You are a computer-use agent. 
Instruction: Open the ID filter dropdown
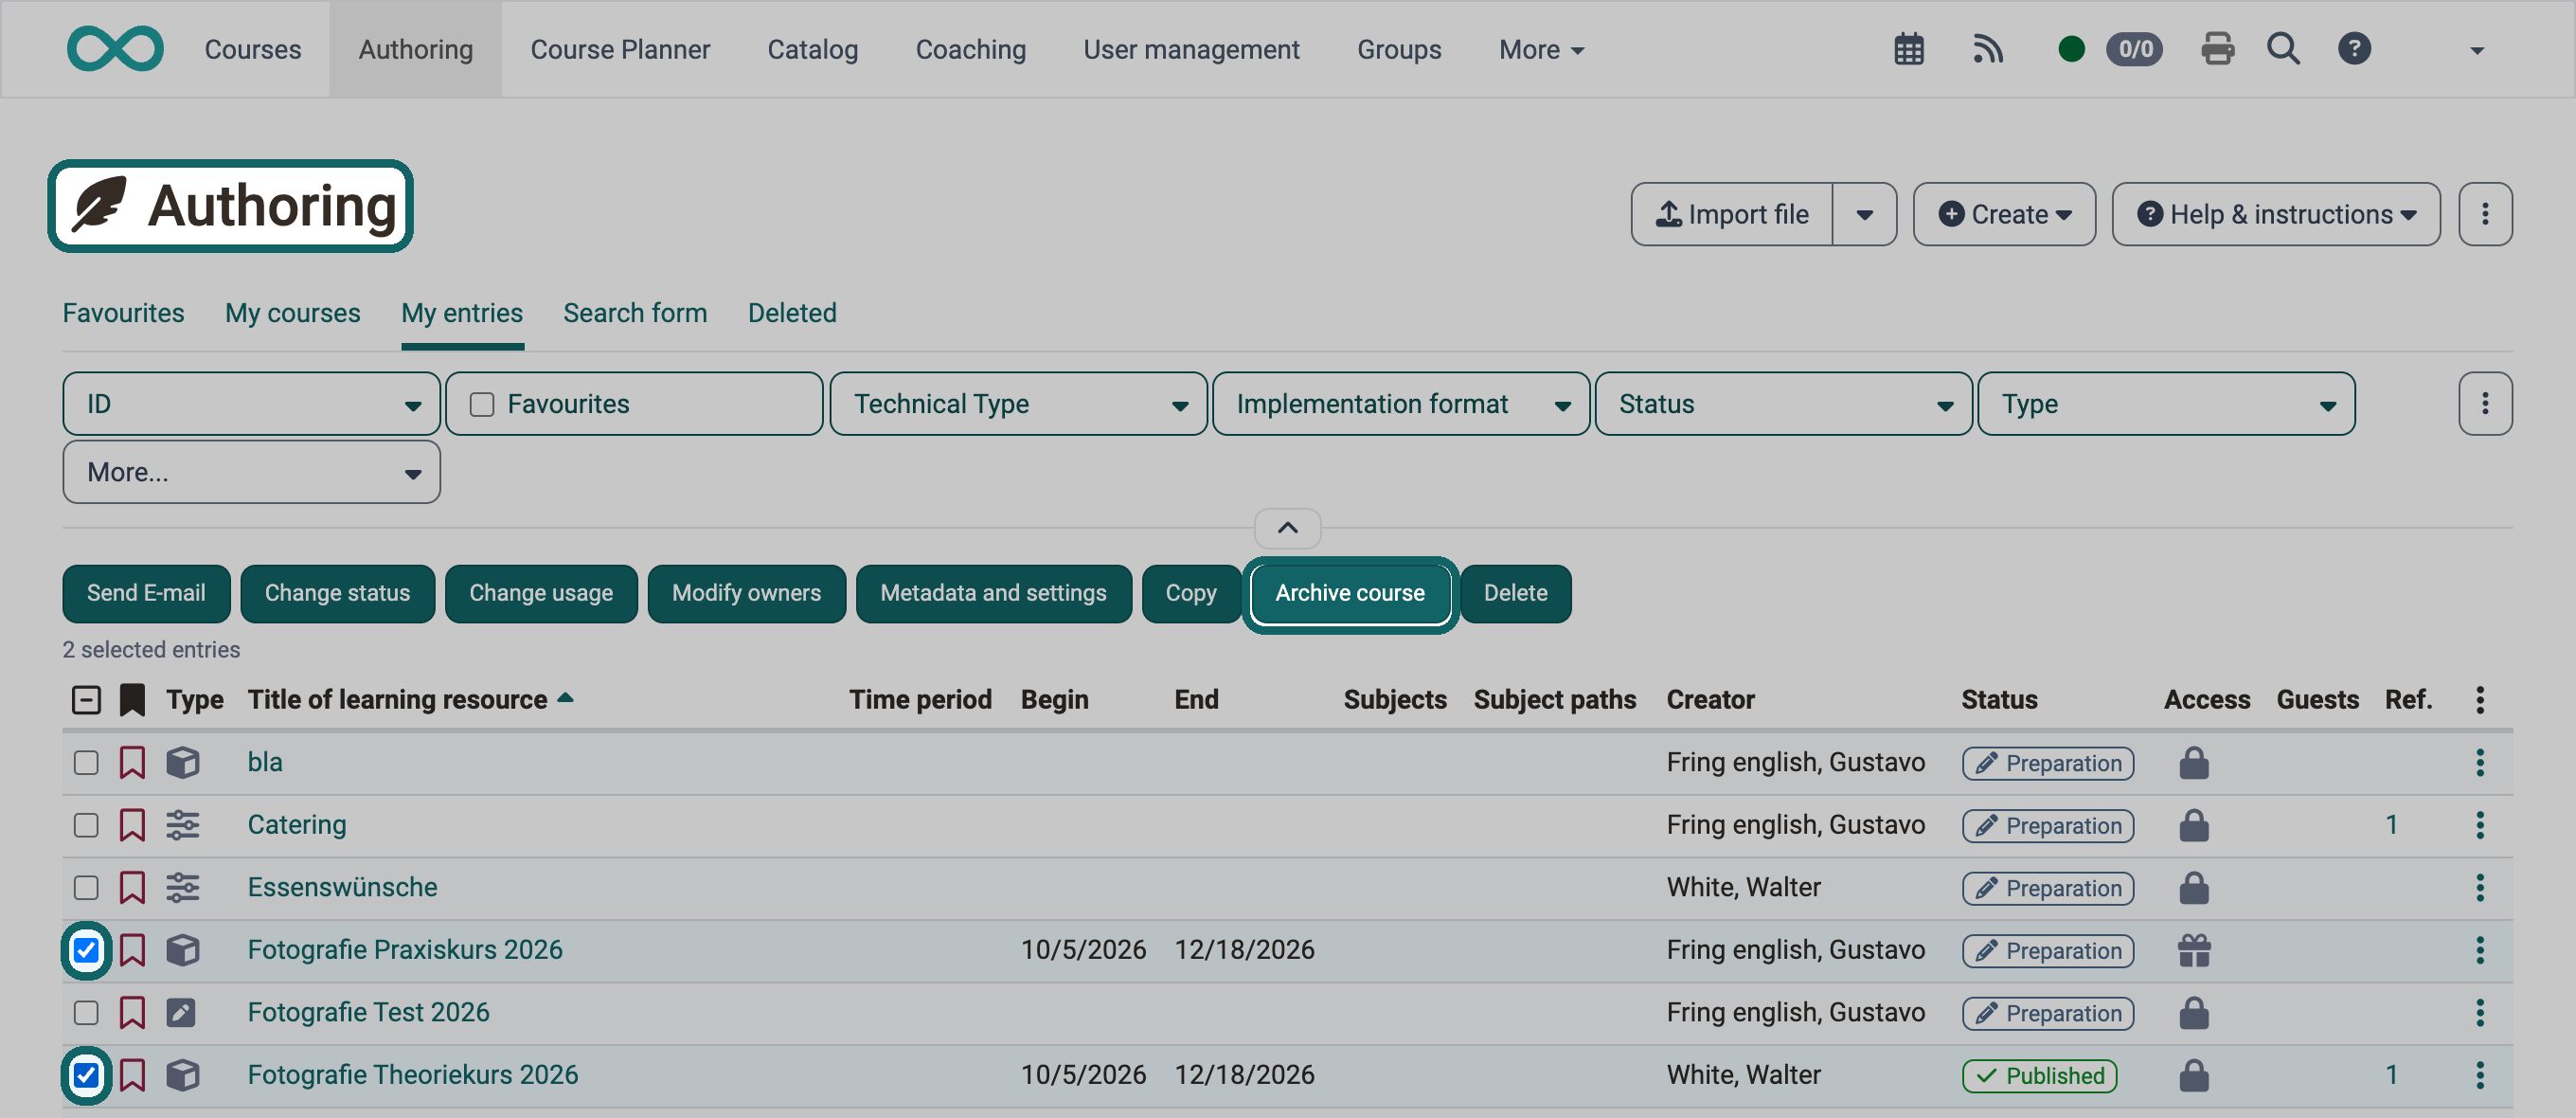[251, 404]
